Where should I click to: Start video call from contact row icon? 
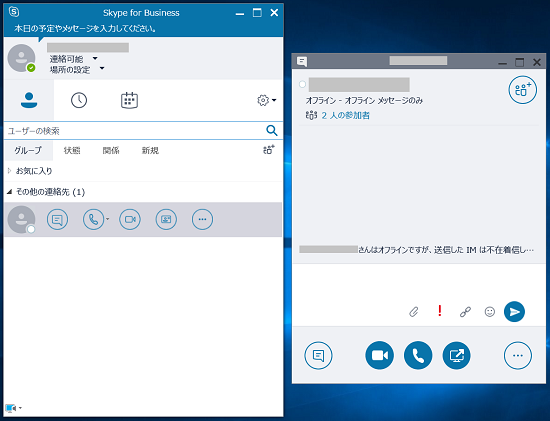130,220
